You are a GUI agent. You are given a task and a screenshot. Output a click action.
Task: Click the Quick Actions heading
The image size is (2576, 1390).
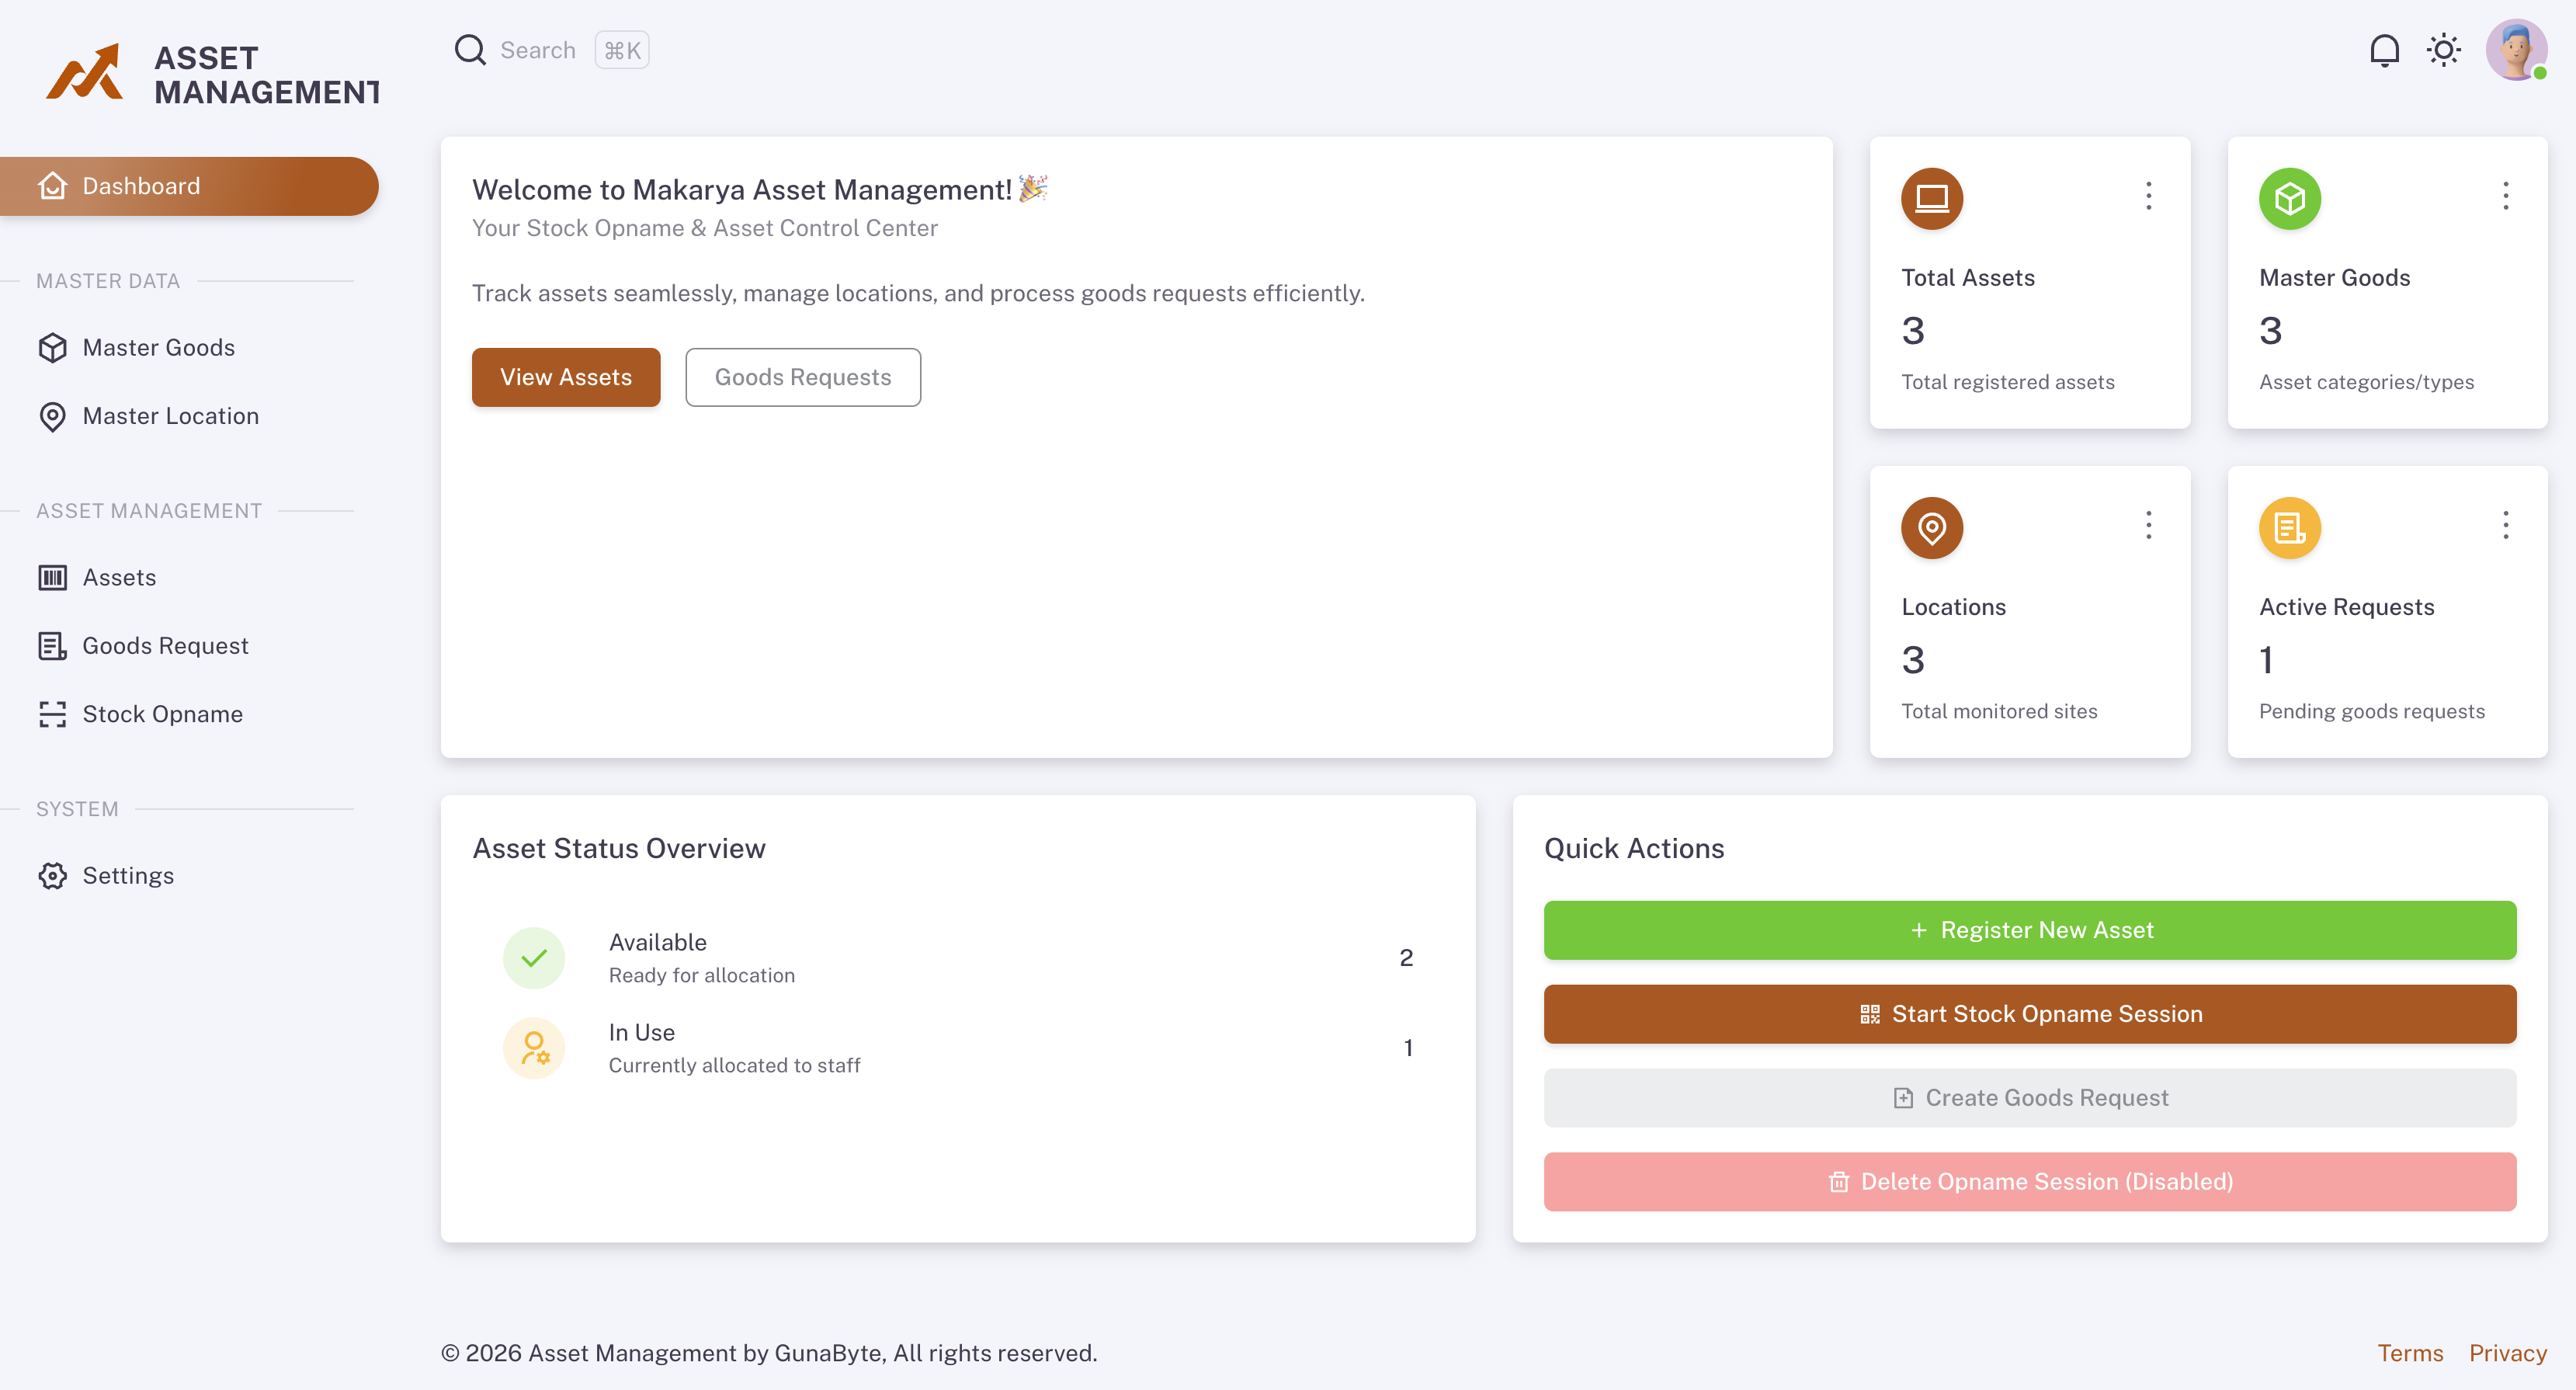(1634, 848)
